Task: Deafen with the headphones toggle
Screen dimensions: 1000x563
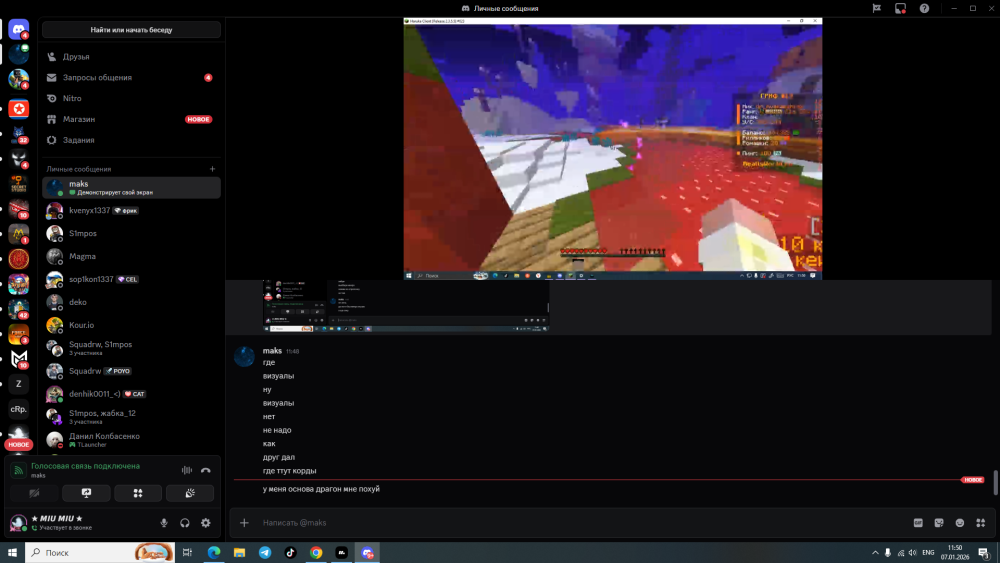Action: pyautogui.click(x=185, y=523)
